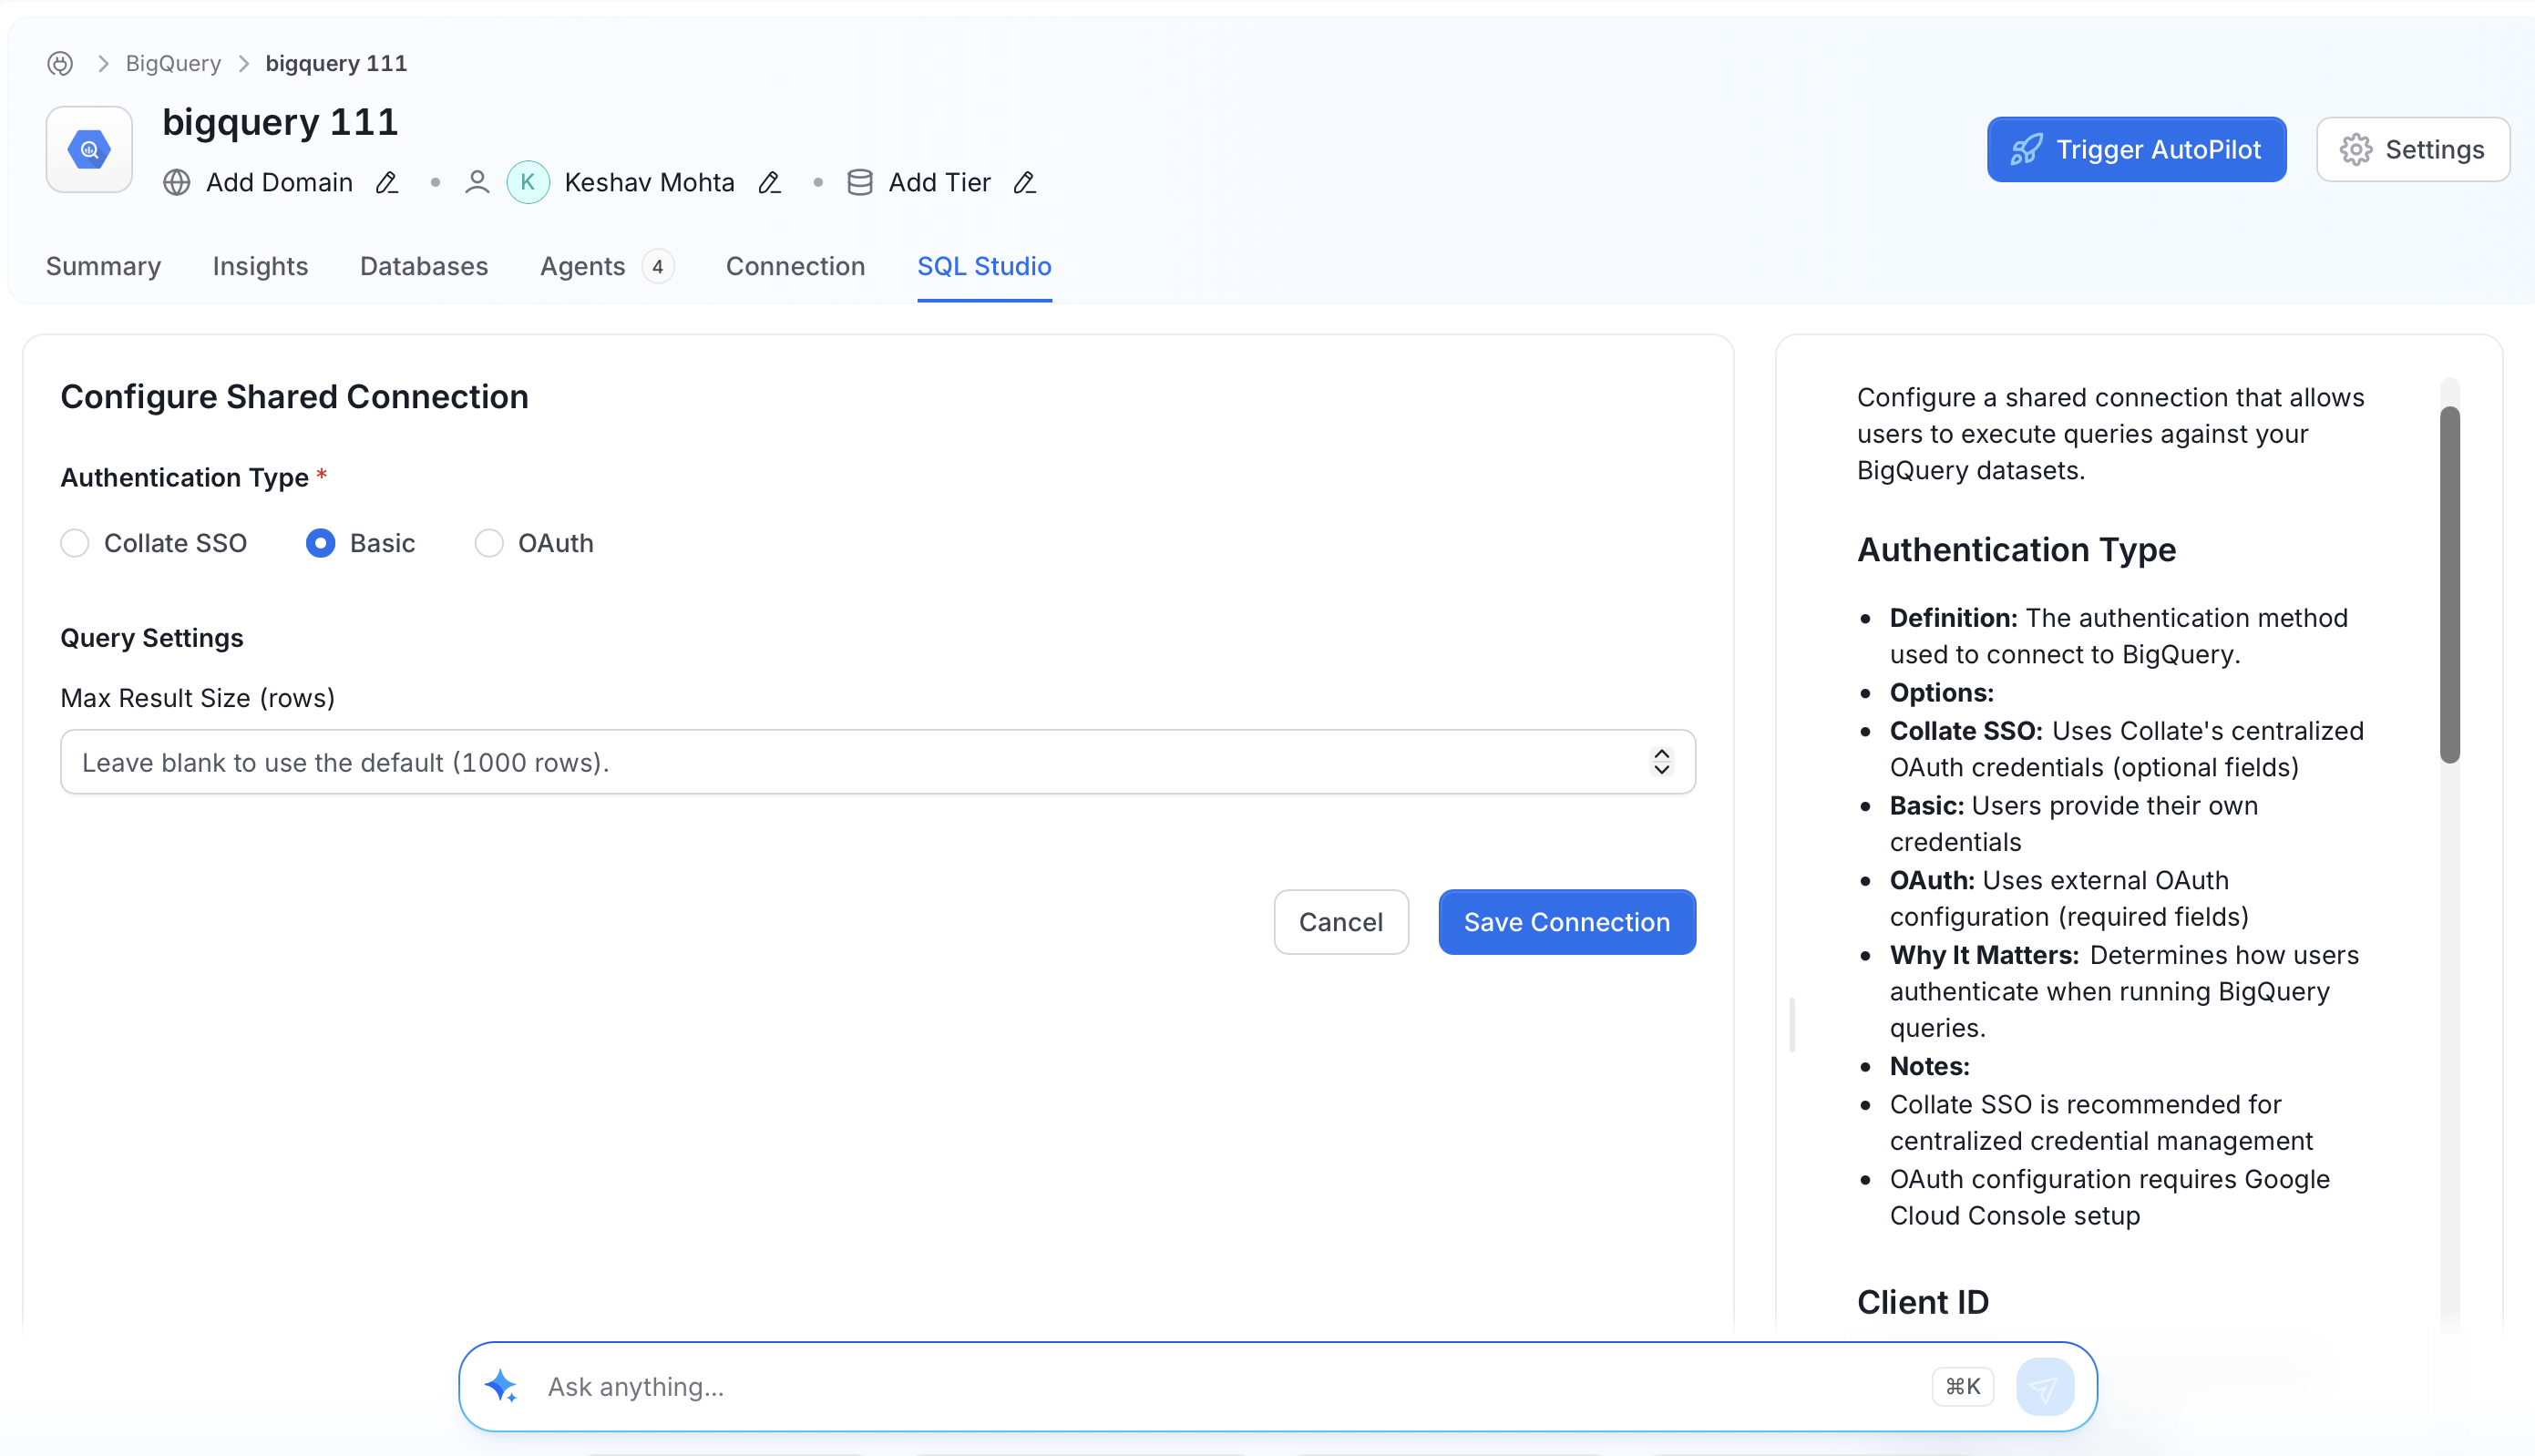Cancel the shared connection configuration
The image size is (2535, 1456).
tap(1341, 922)
